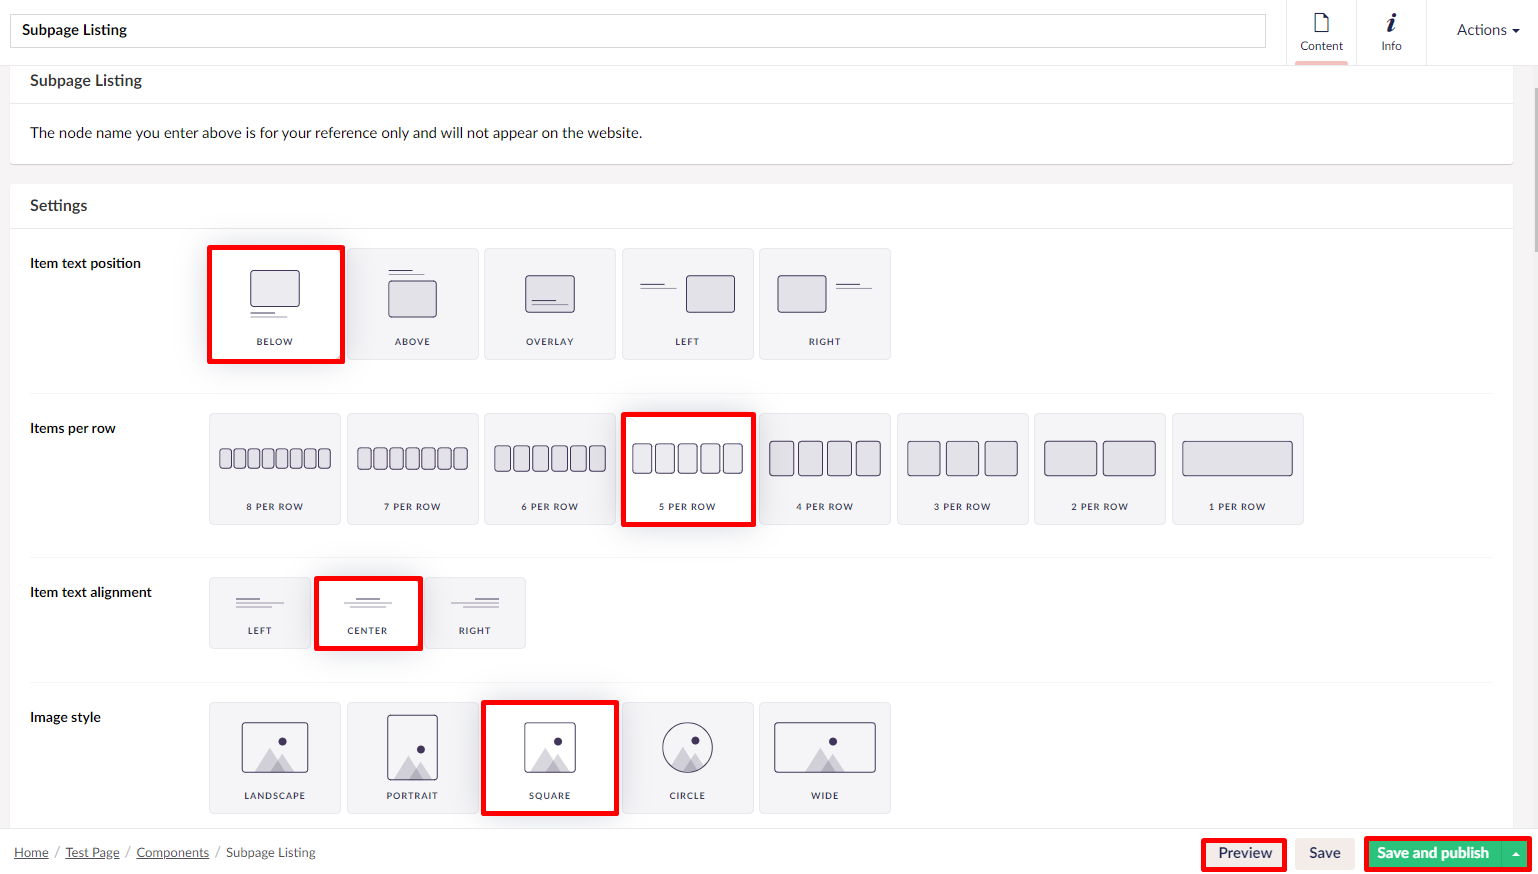This screenshot has width=1538, height=874.
Task: Choose 6 per row layout
Action: point(550,469)
